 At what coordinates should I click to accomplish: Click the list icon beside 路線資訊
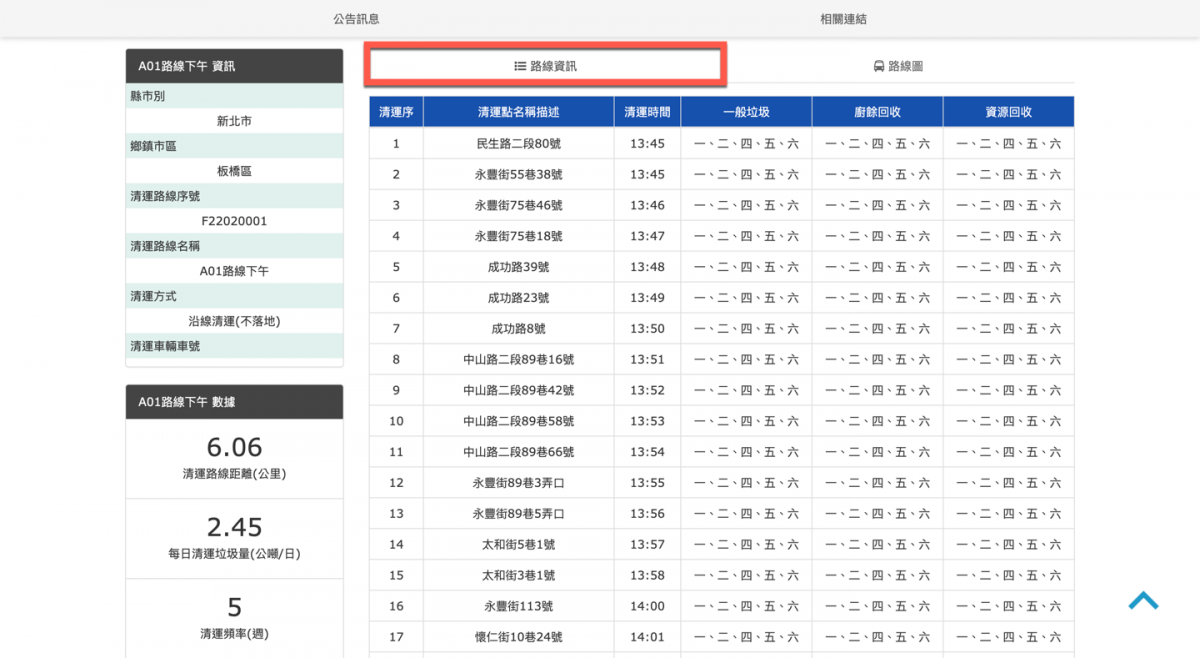pyautogui.click(x=520, y=66)
